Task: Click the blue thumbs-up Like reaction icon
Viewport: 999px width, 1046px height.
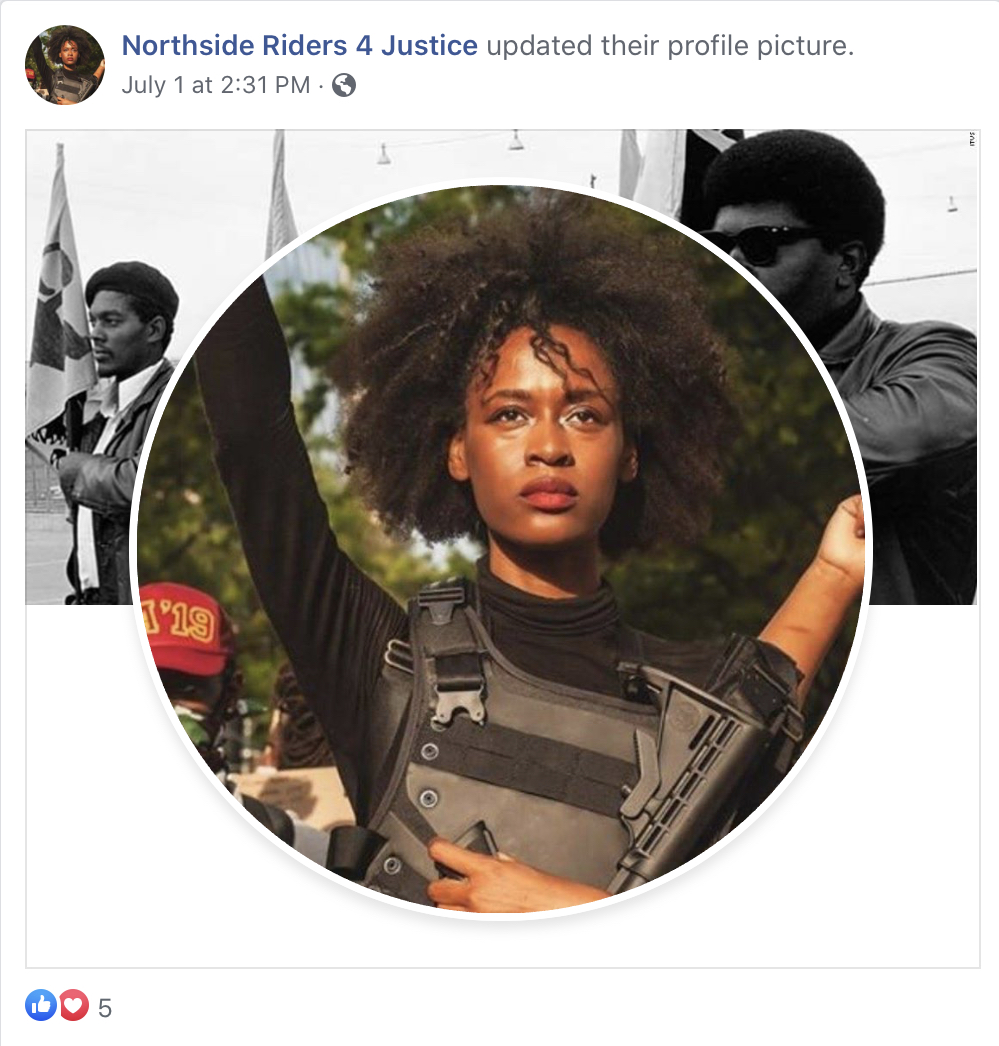Action: point(41,1005)
